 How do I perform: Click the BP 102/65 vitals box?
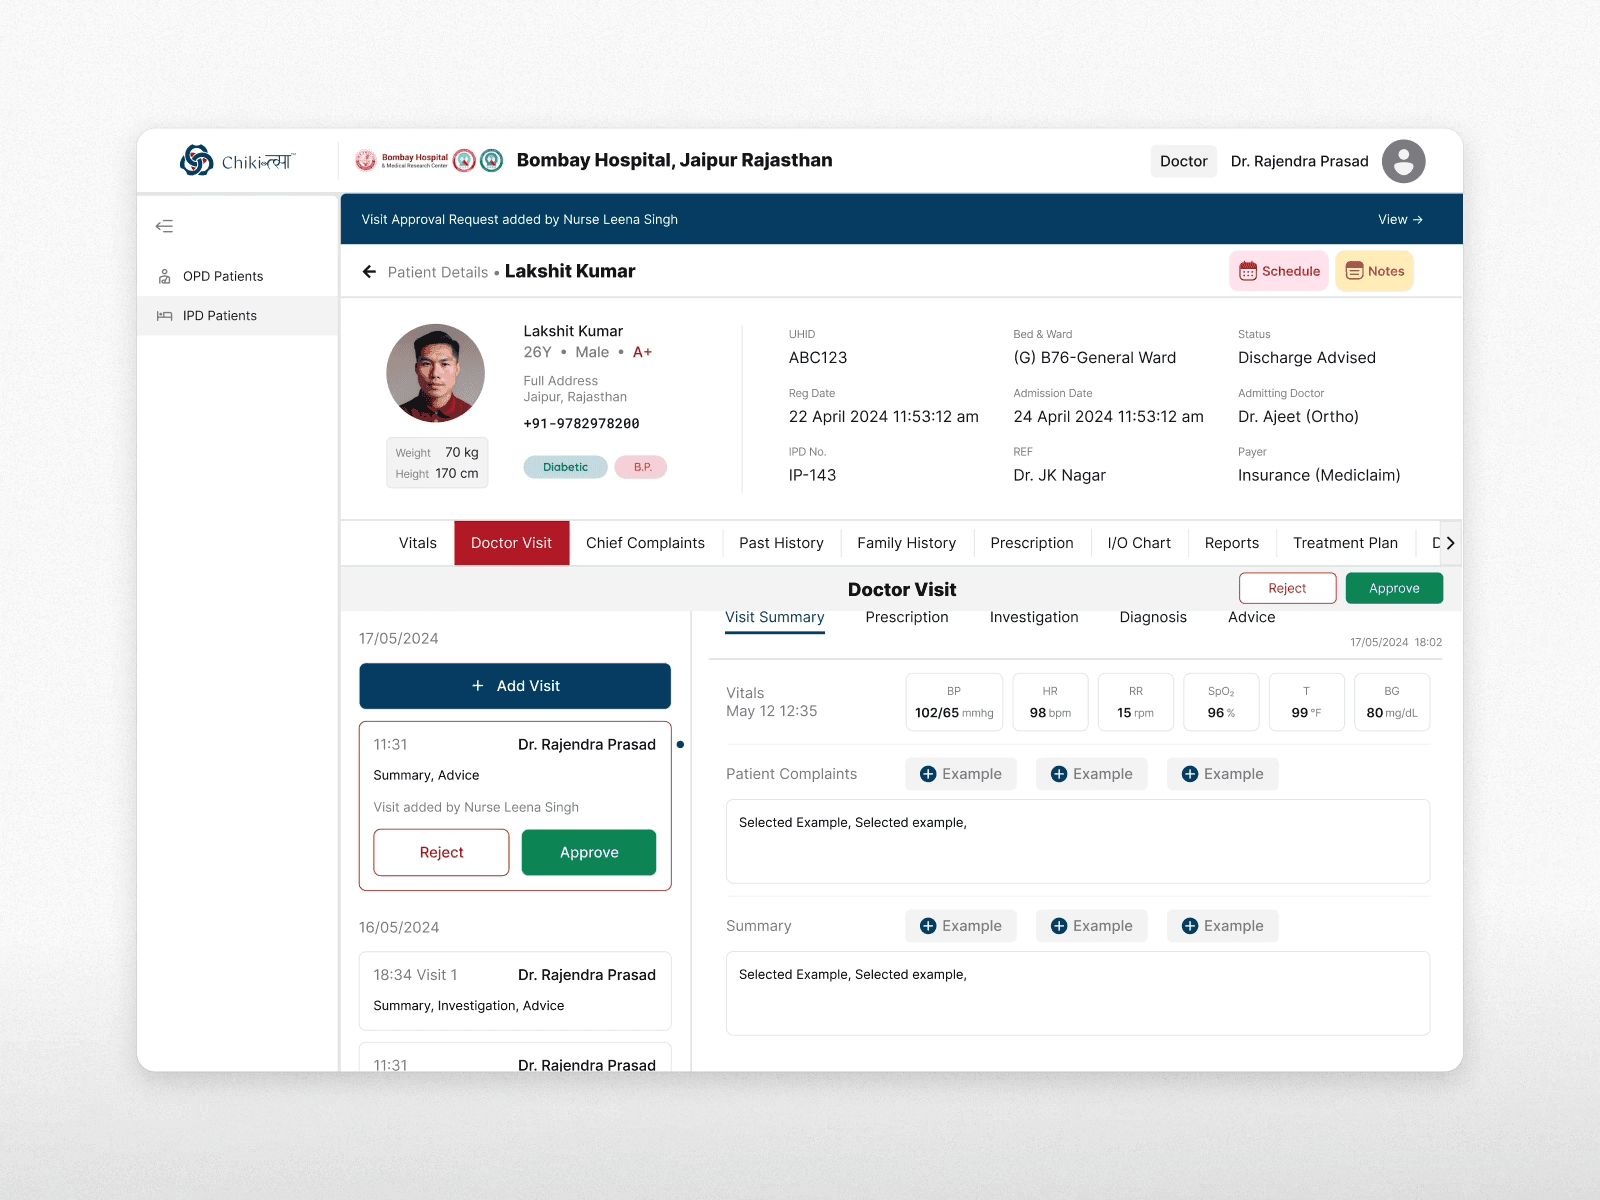pyautogui.click(x=954, y=702)
